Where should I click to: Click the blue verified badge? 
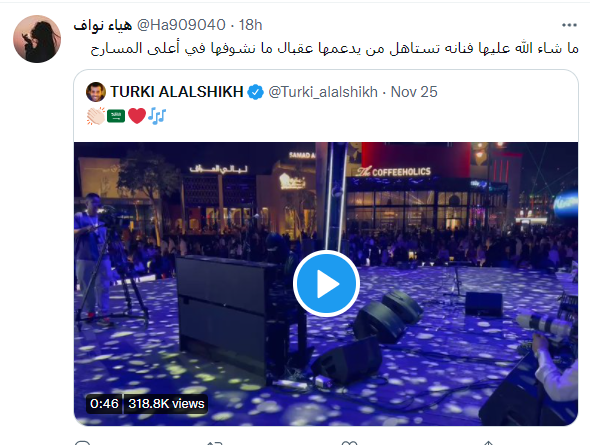[255, 92]
